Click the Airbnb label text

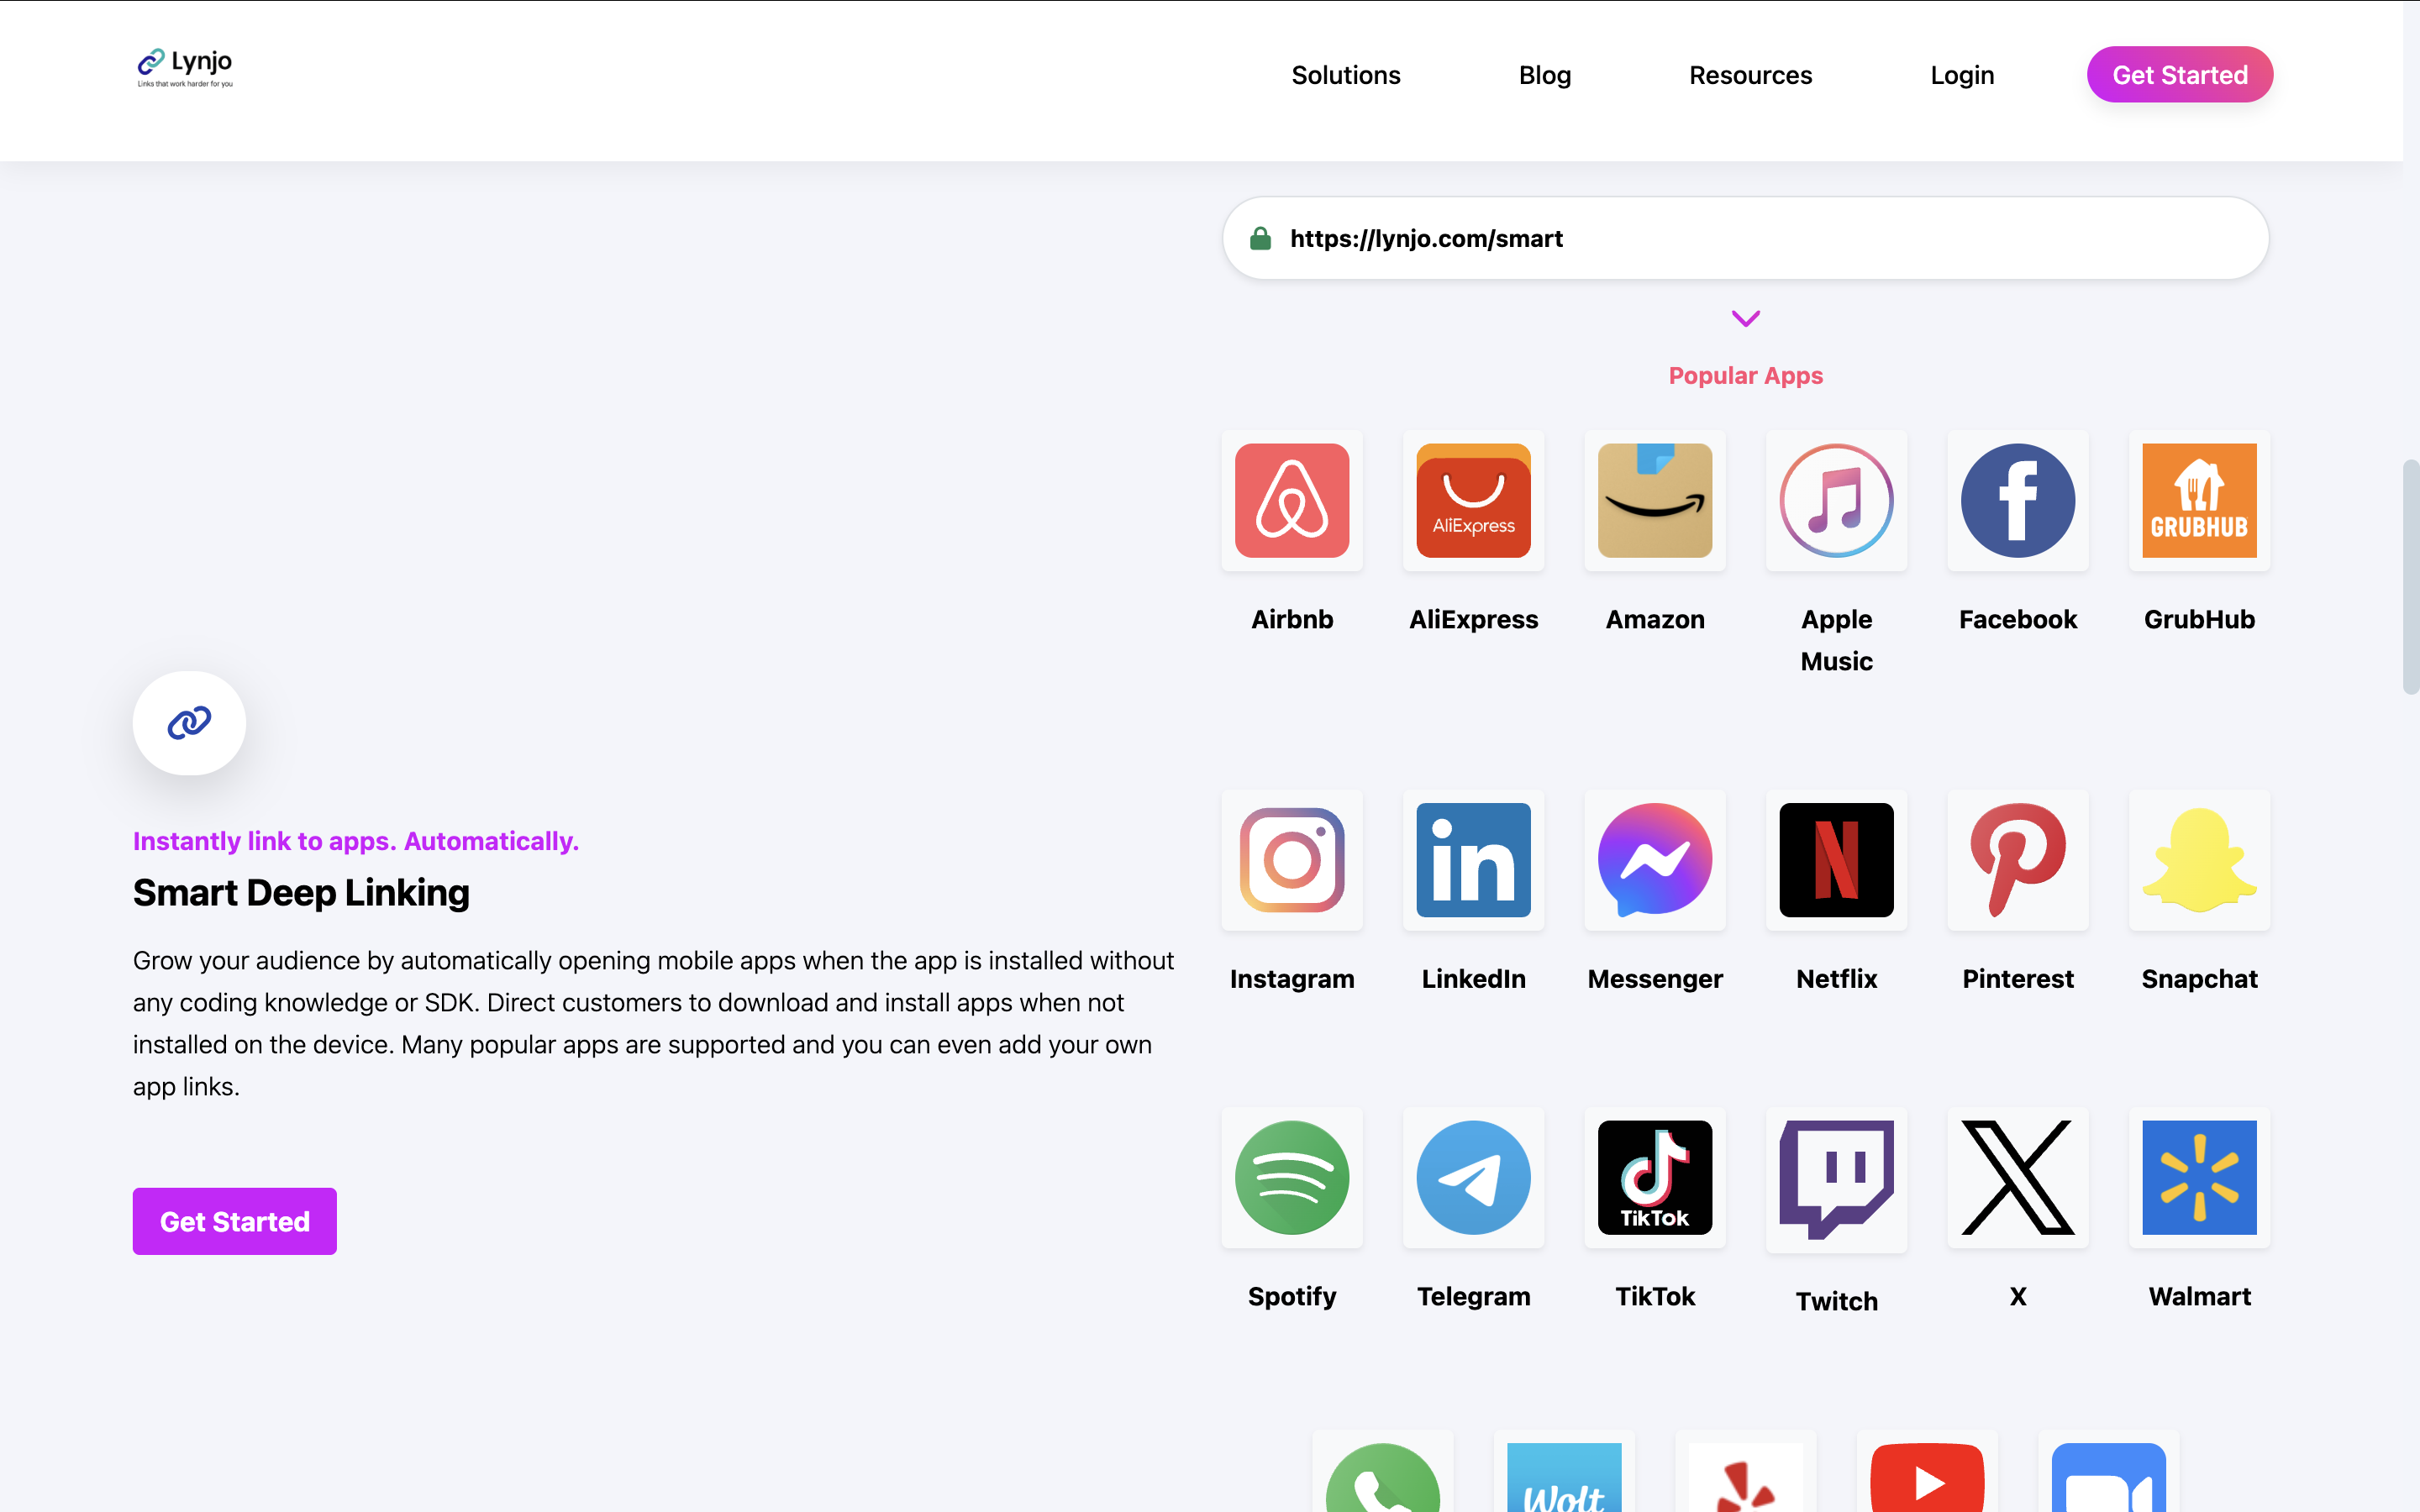pos(1292,620)
